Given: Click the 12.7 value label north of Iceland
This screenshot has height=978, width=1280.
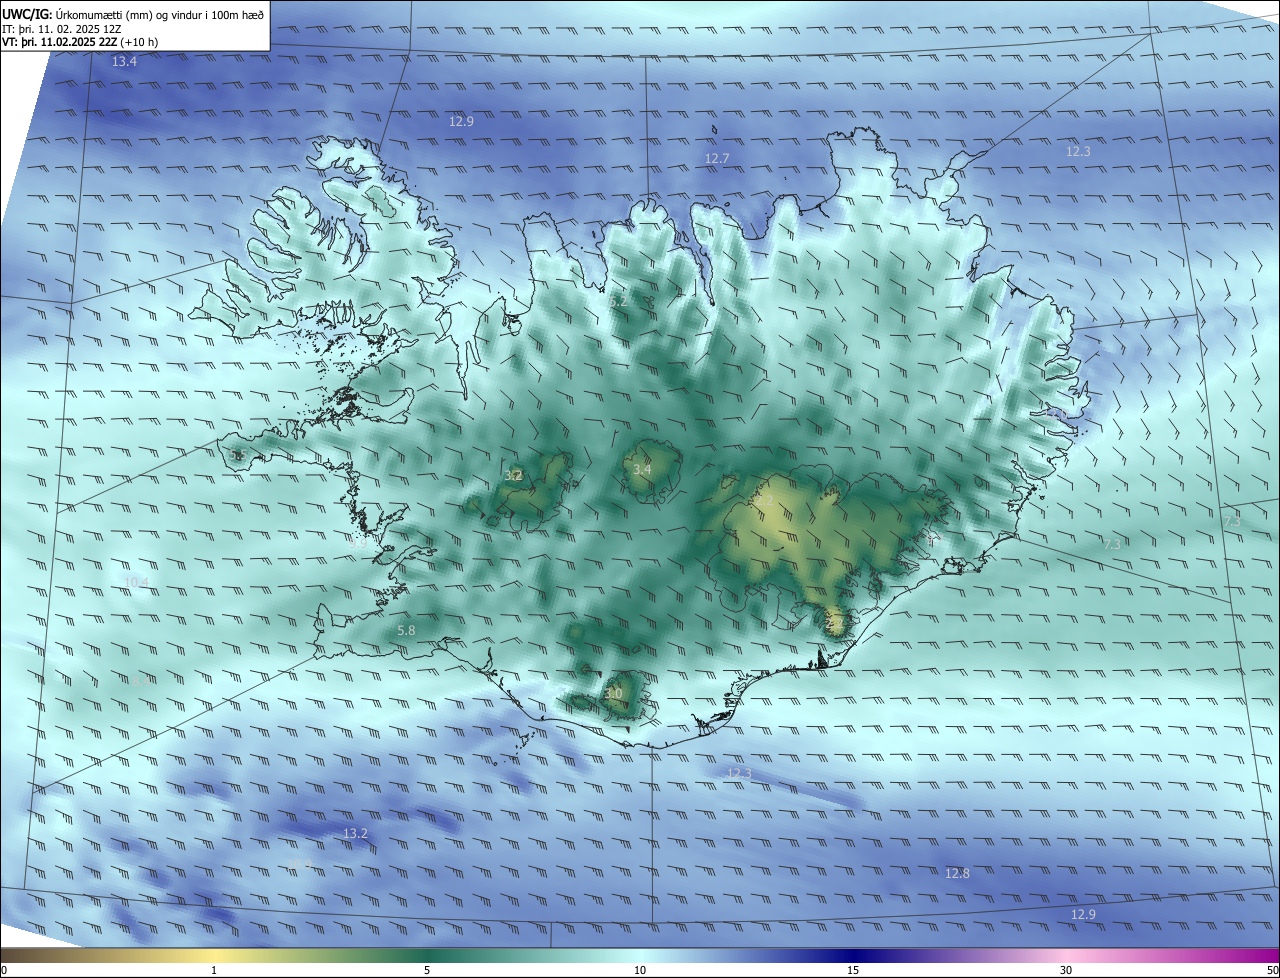Looking at the screenshot, I should 717,159.
